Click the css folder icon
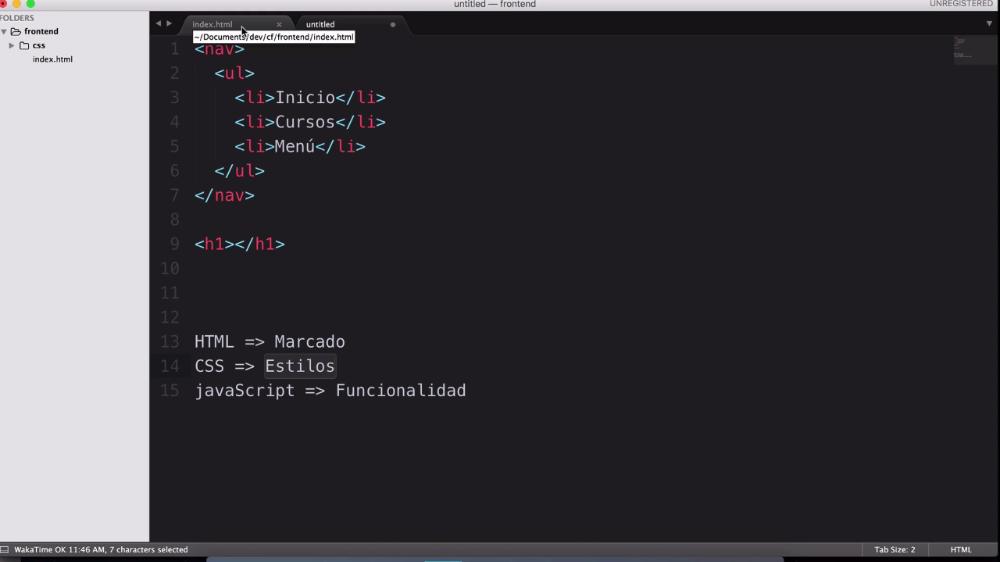Image resolution: width=1000 pixels, height=562 pixels. [24, 45]
